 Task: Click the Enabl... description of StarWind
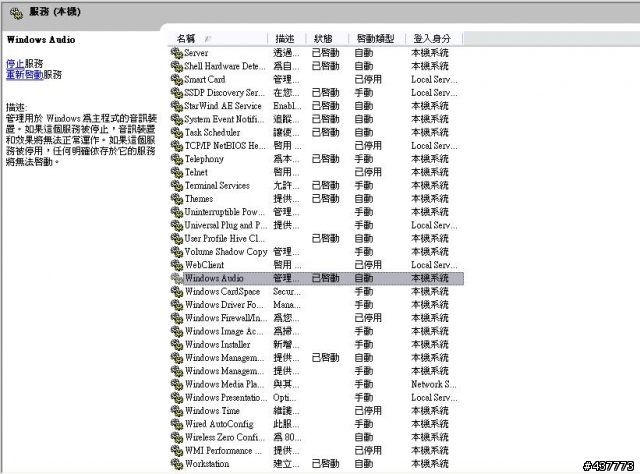coord(287,106)
